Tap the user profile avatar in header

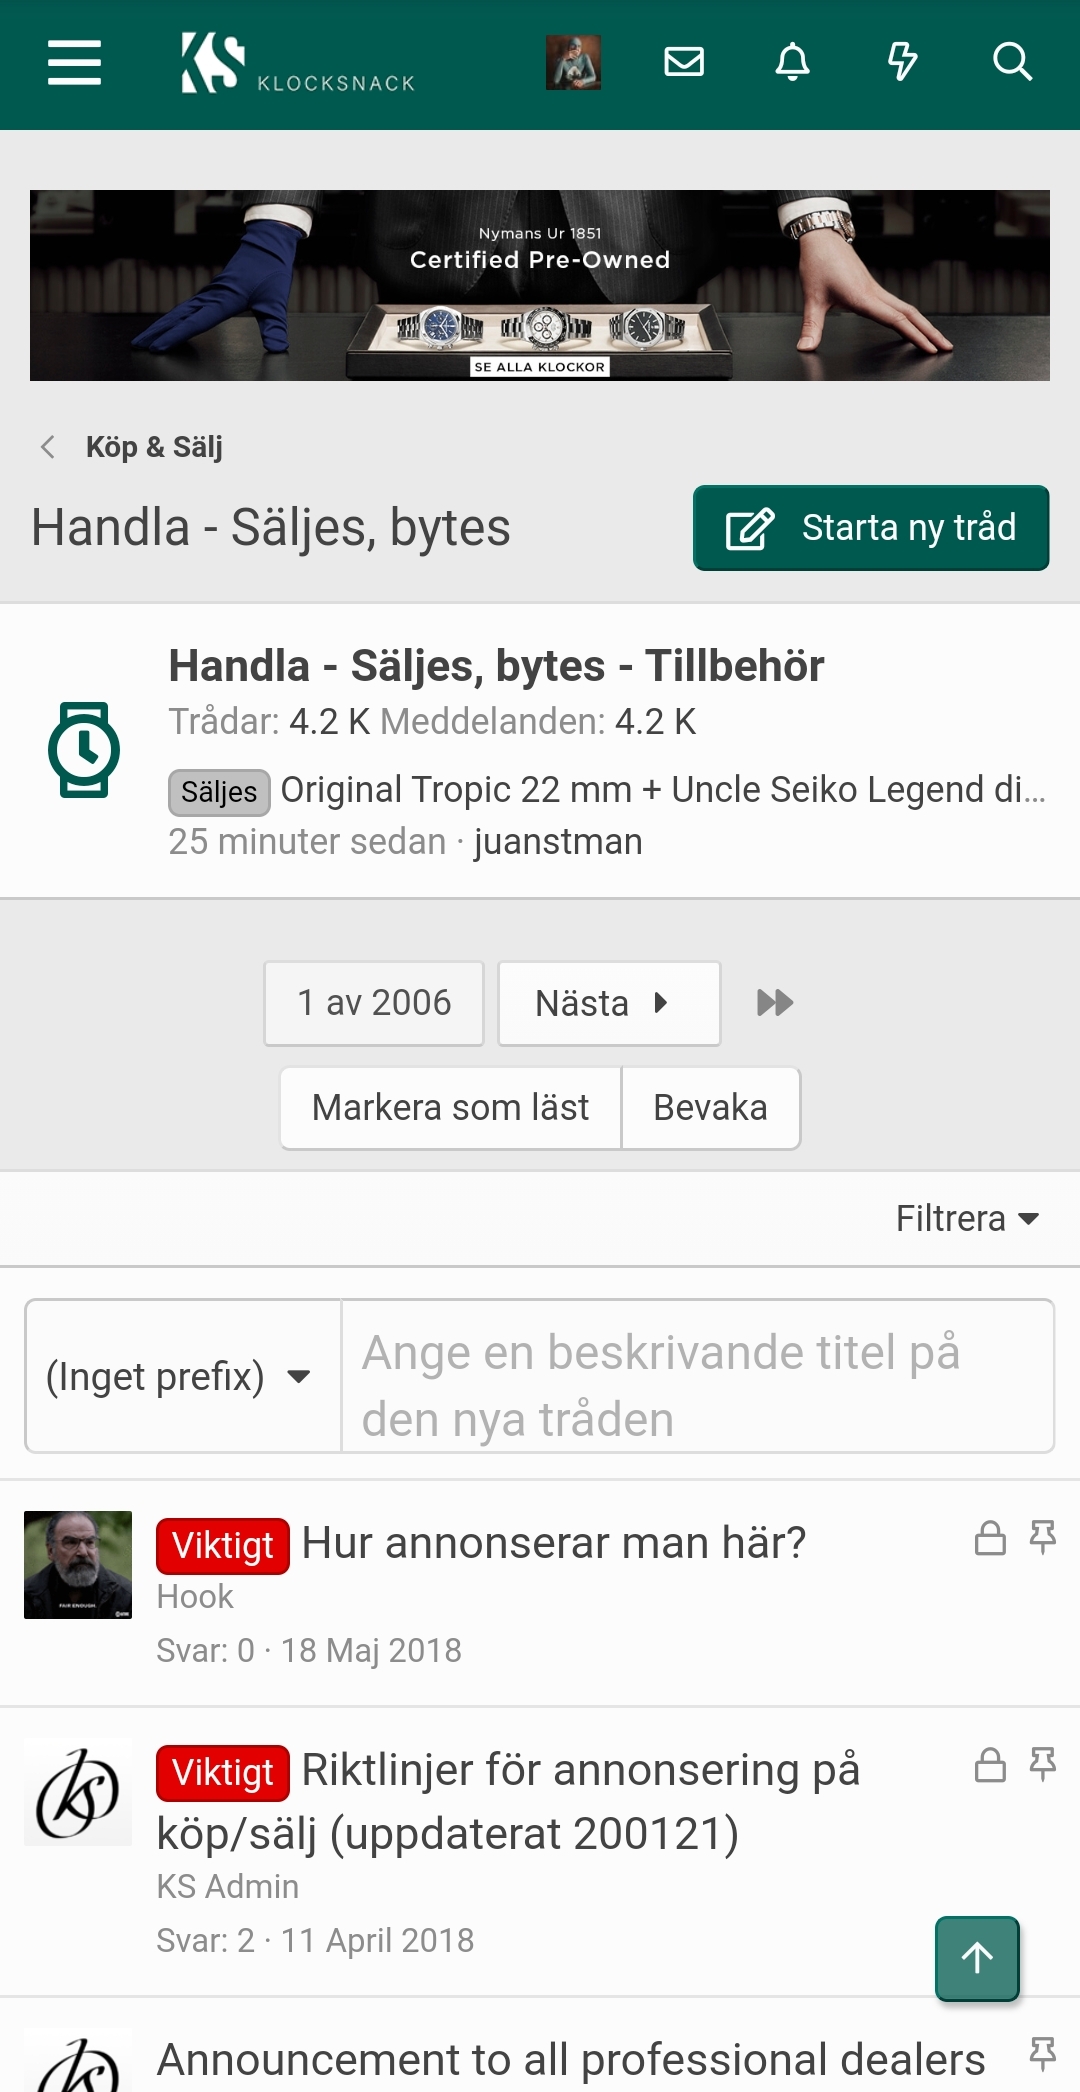573,63
